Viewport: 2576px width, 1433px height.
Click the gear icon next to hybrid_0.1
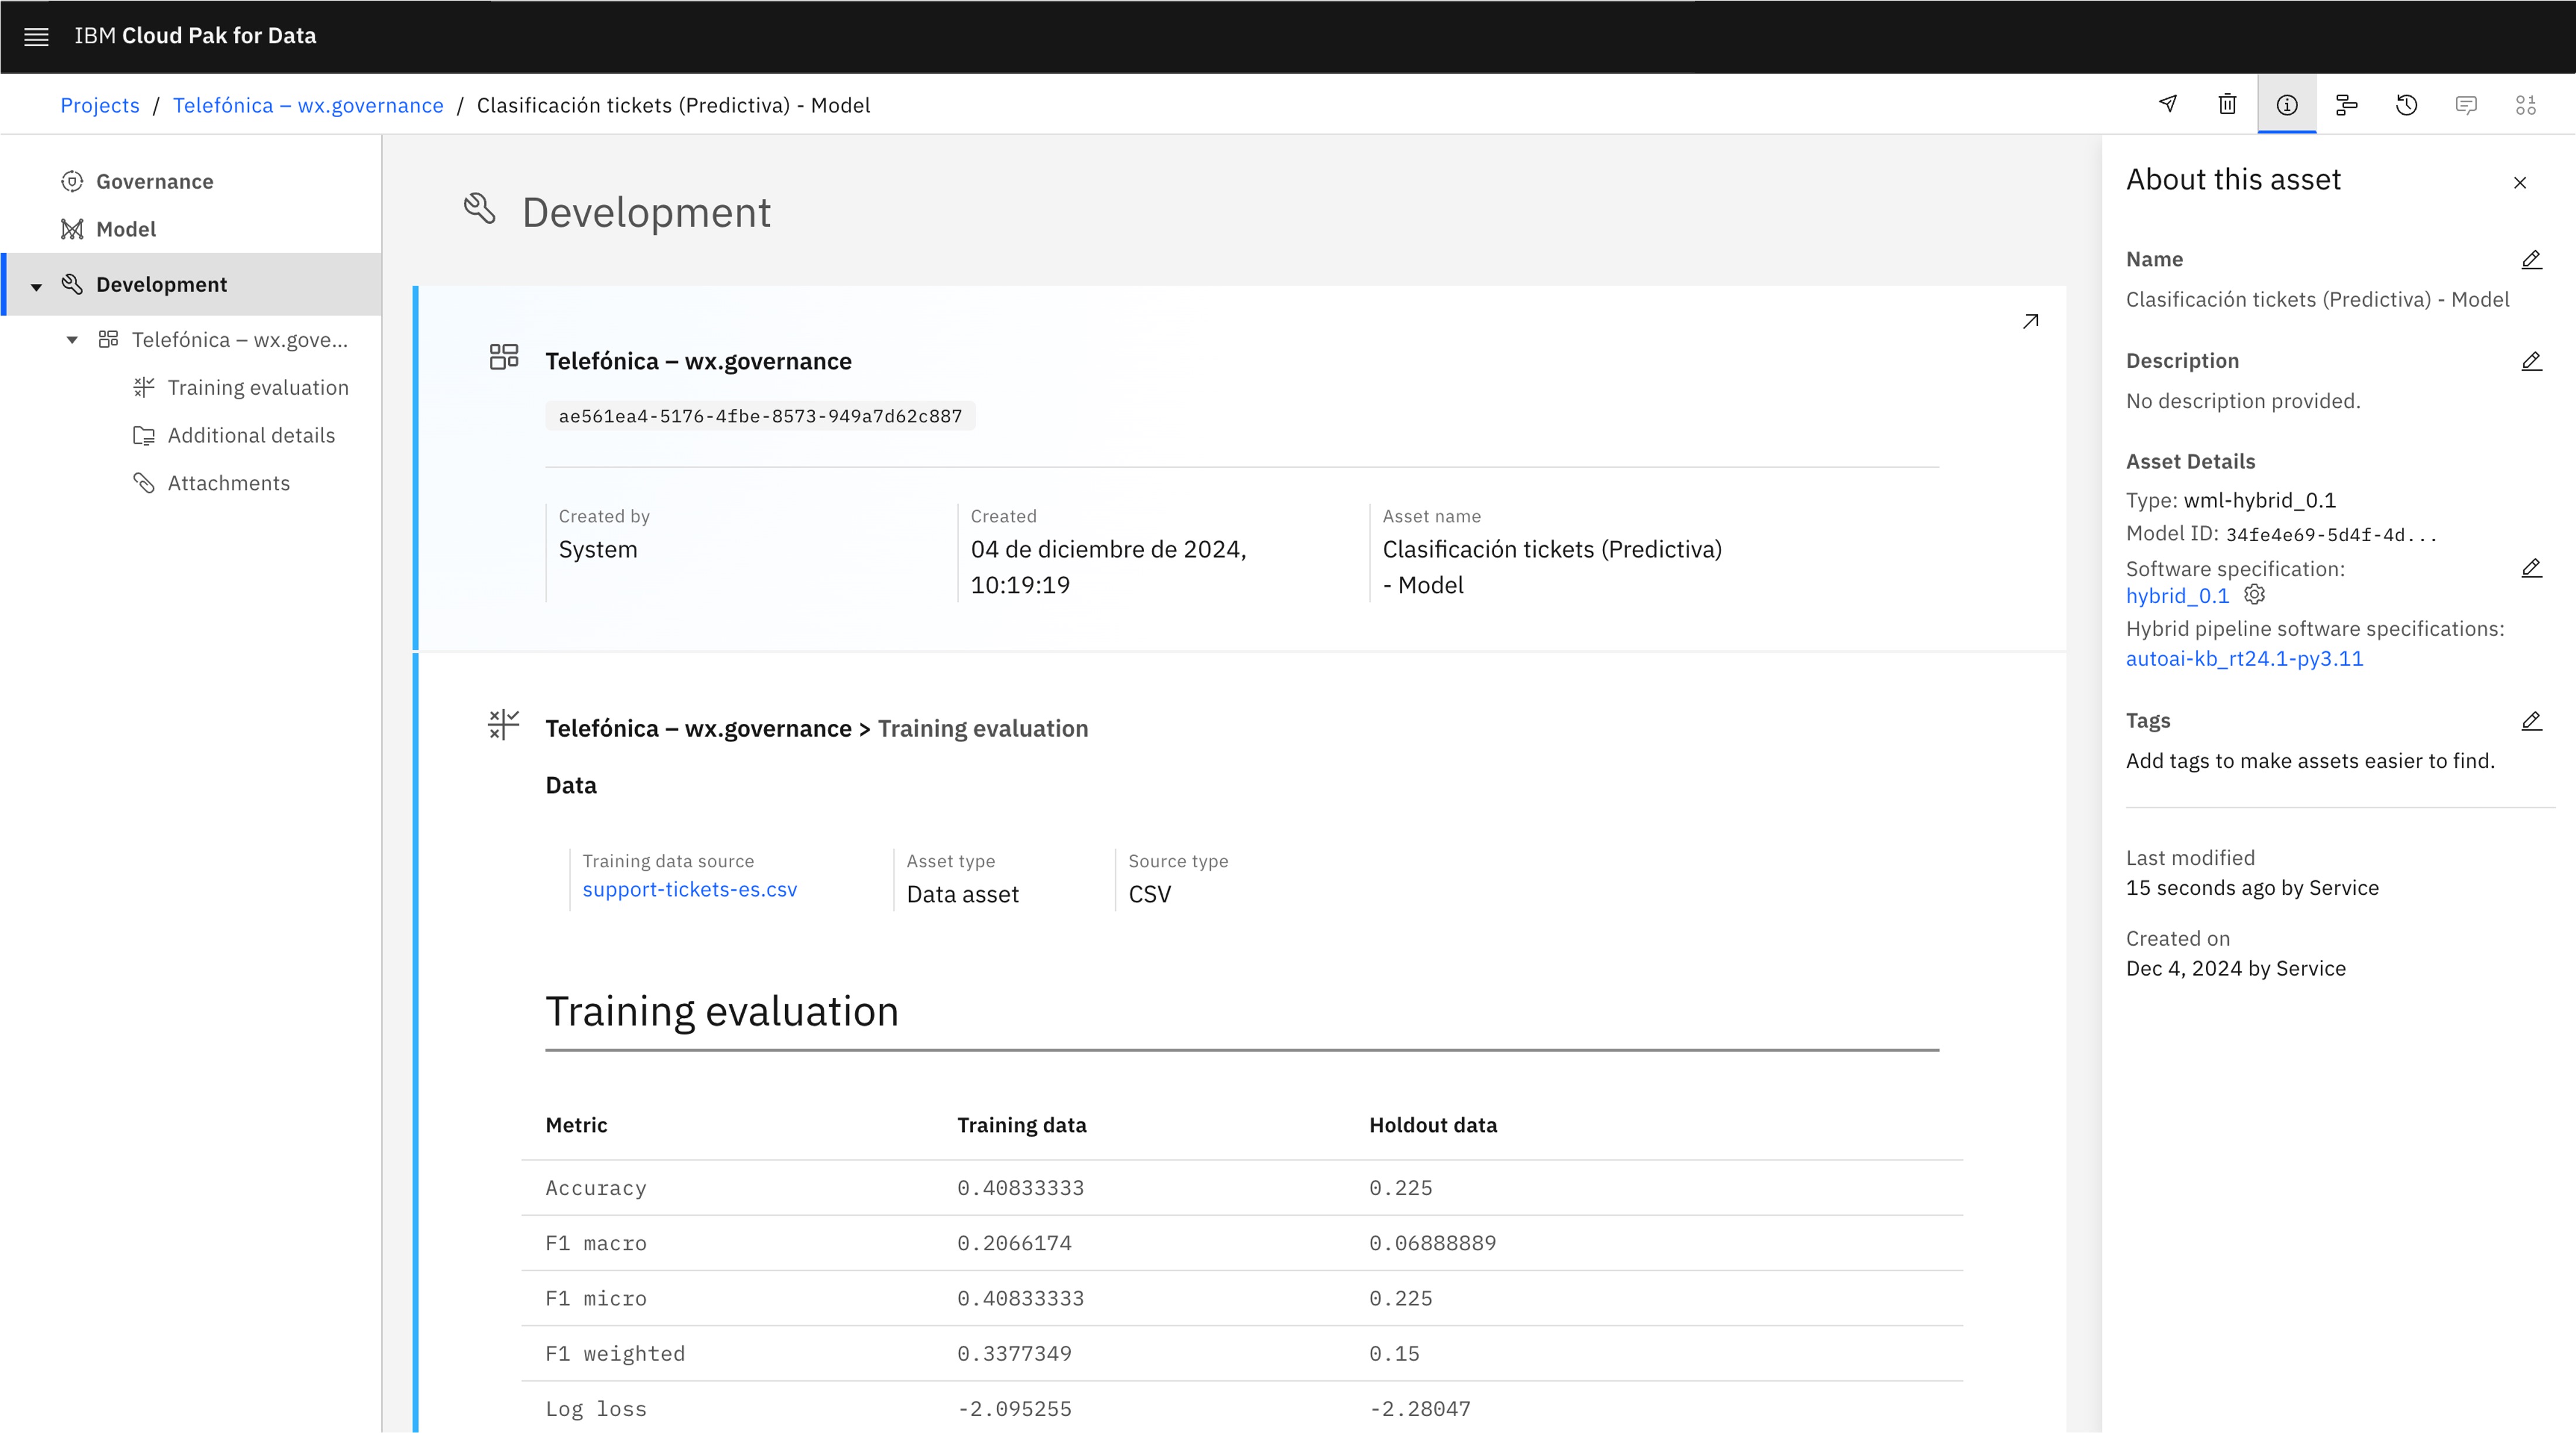tap(2254, 595)
